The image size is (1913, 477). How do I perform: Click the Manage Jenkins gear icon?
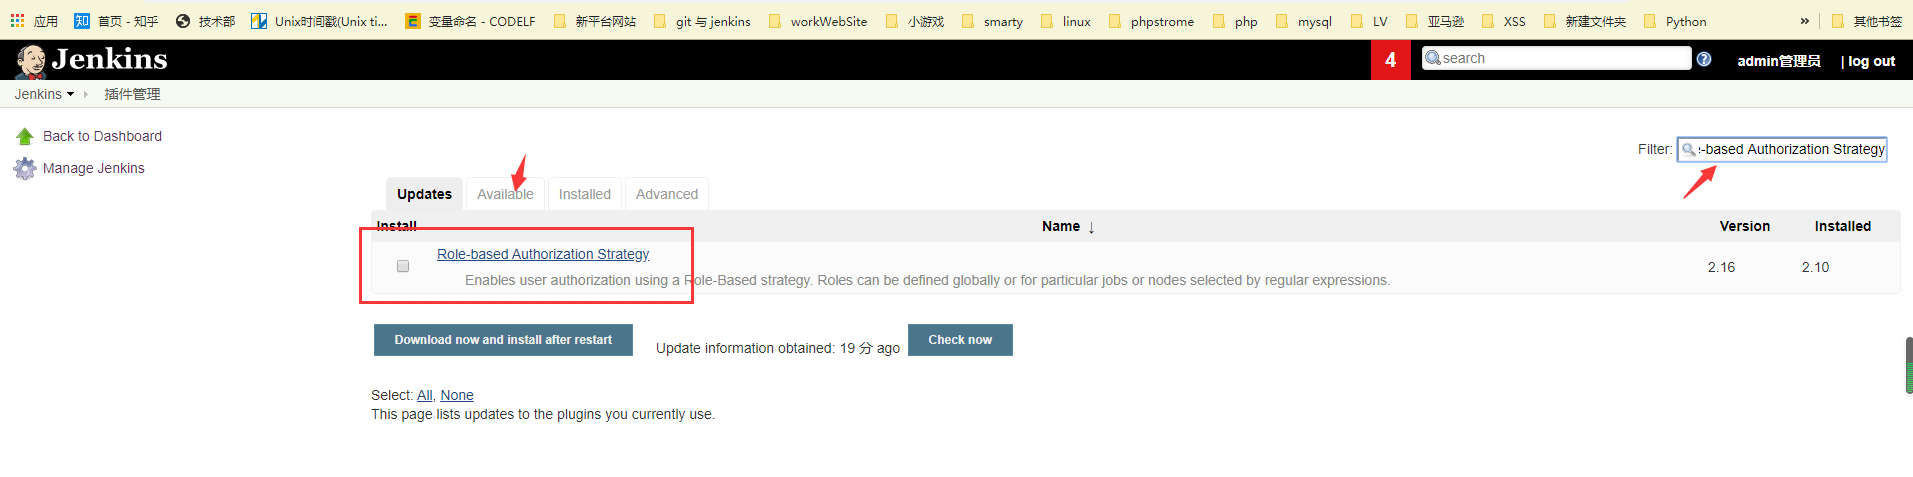[x=25, y=168]
